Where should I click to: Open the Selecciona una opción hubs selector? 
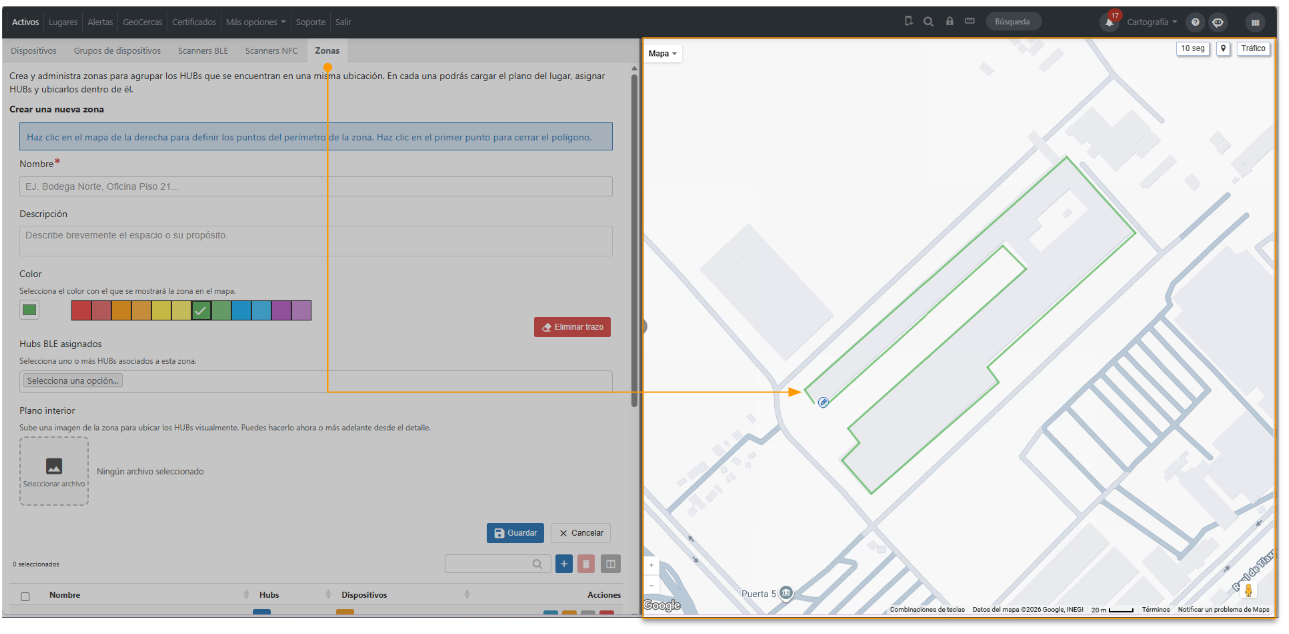(x=316, y=381)
